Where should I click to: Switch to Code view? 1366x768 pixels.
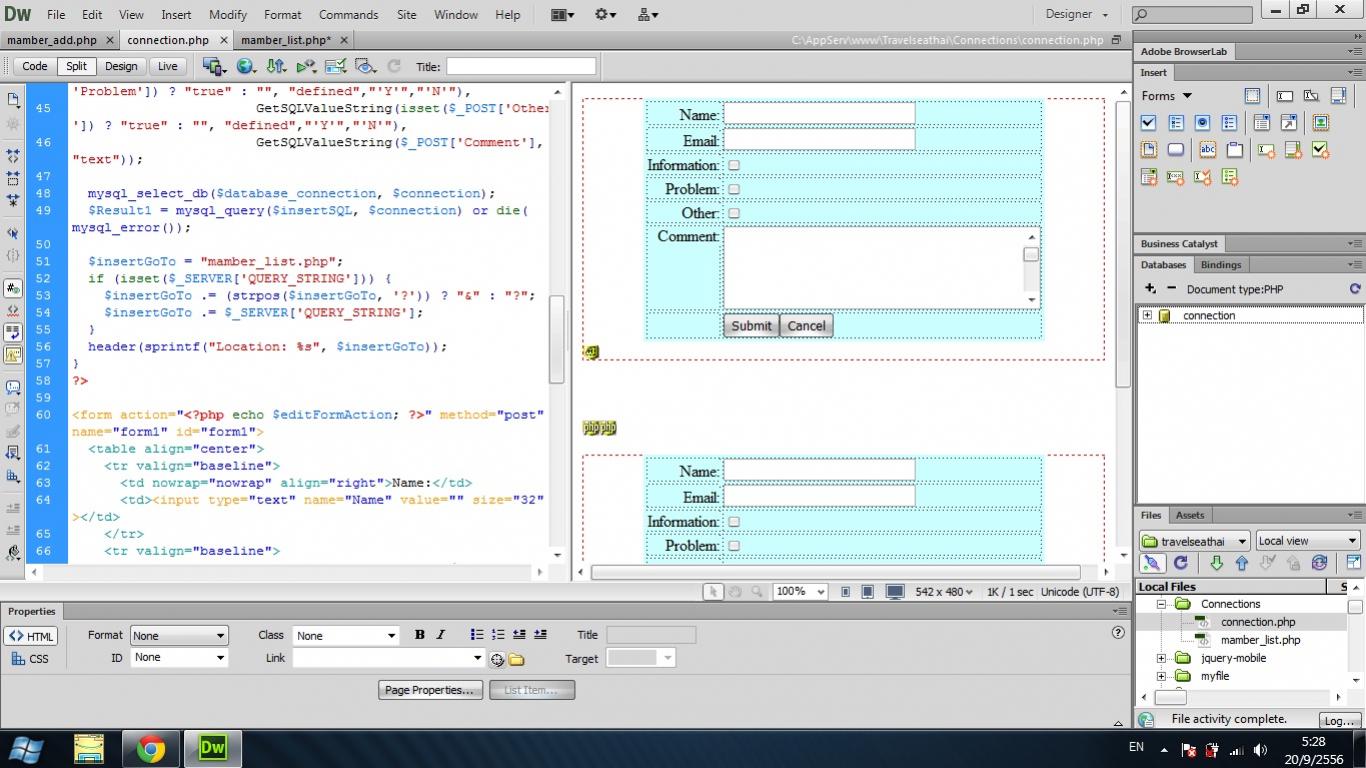point(35,66)
